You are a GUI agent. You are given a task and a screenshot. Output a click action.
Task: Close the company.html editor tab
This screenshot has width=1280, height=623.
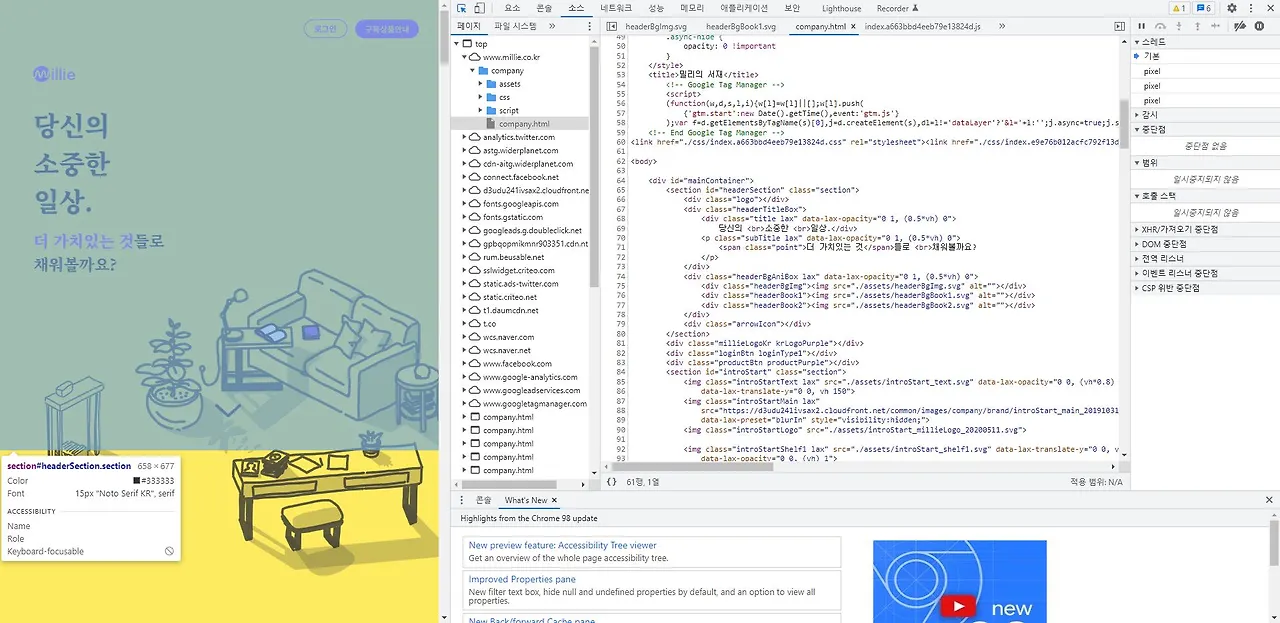(x=854, y=26)
